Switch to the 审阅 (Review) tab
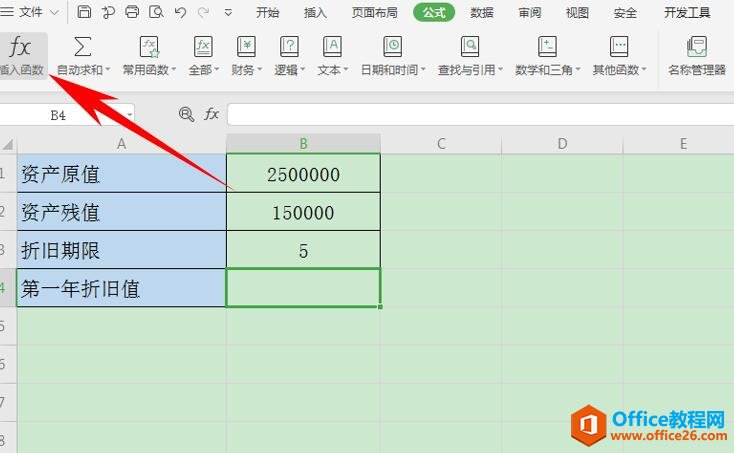Image resolution: width=734 pixels, height=453 pixels. point(529,13)
